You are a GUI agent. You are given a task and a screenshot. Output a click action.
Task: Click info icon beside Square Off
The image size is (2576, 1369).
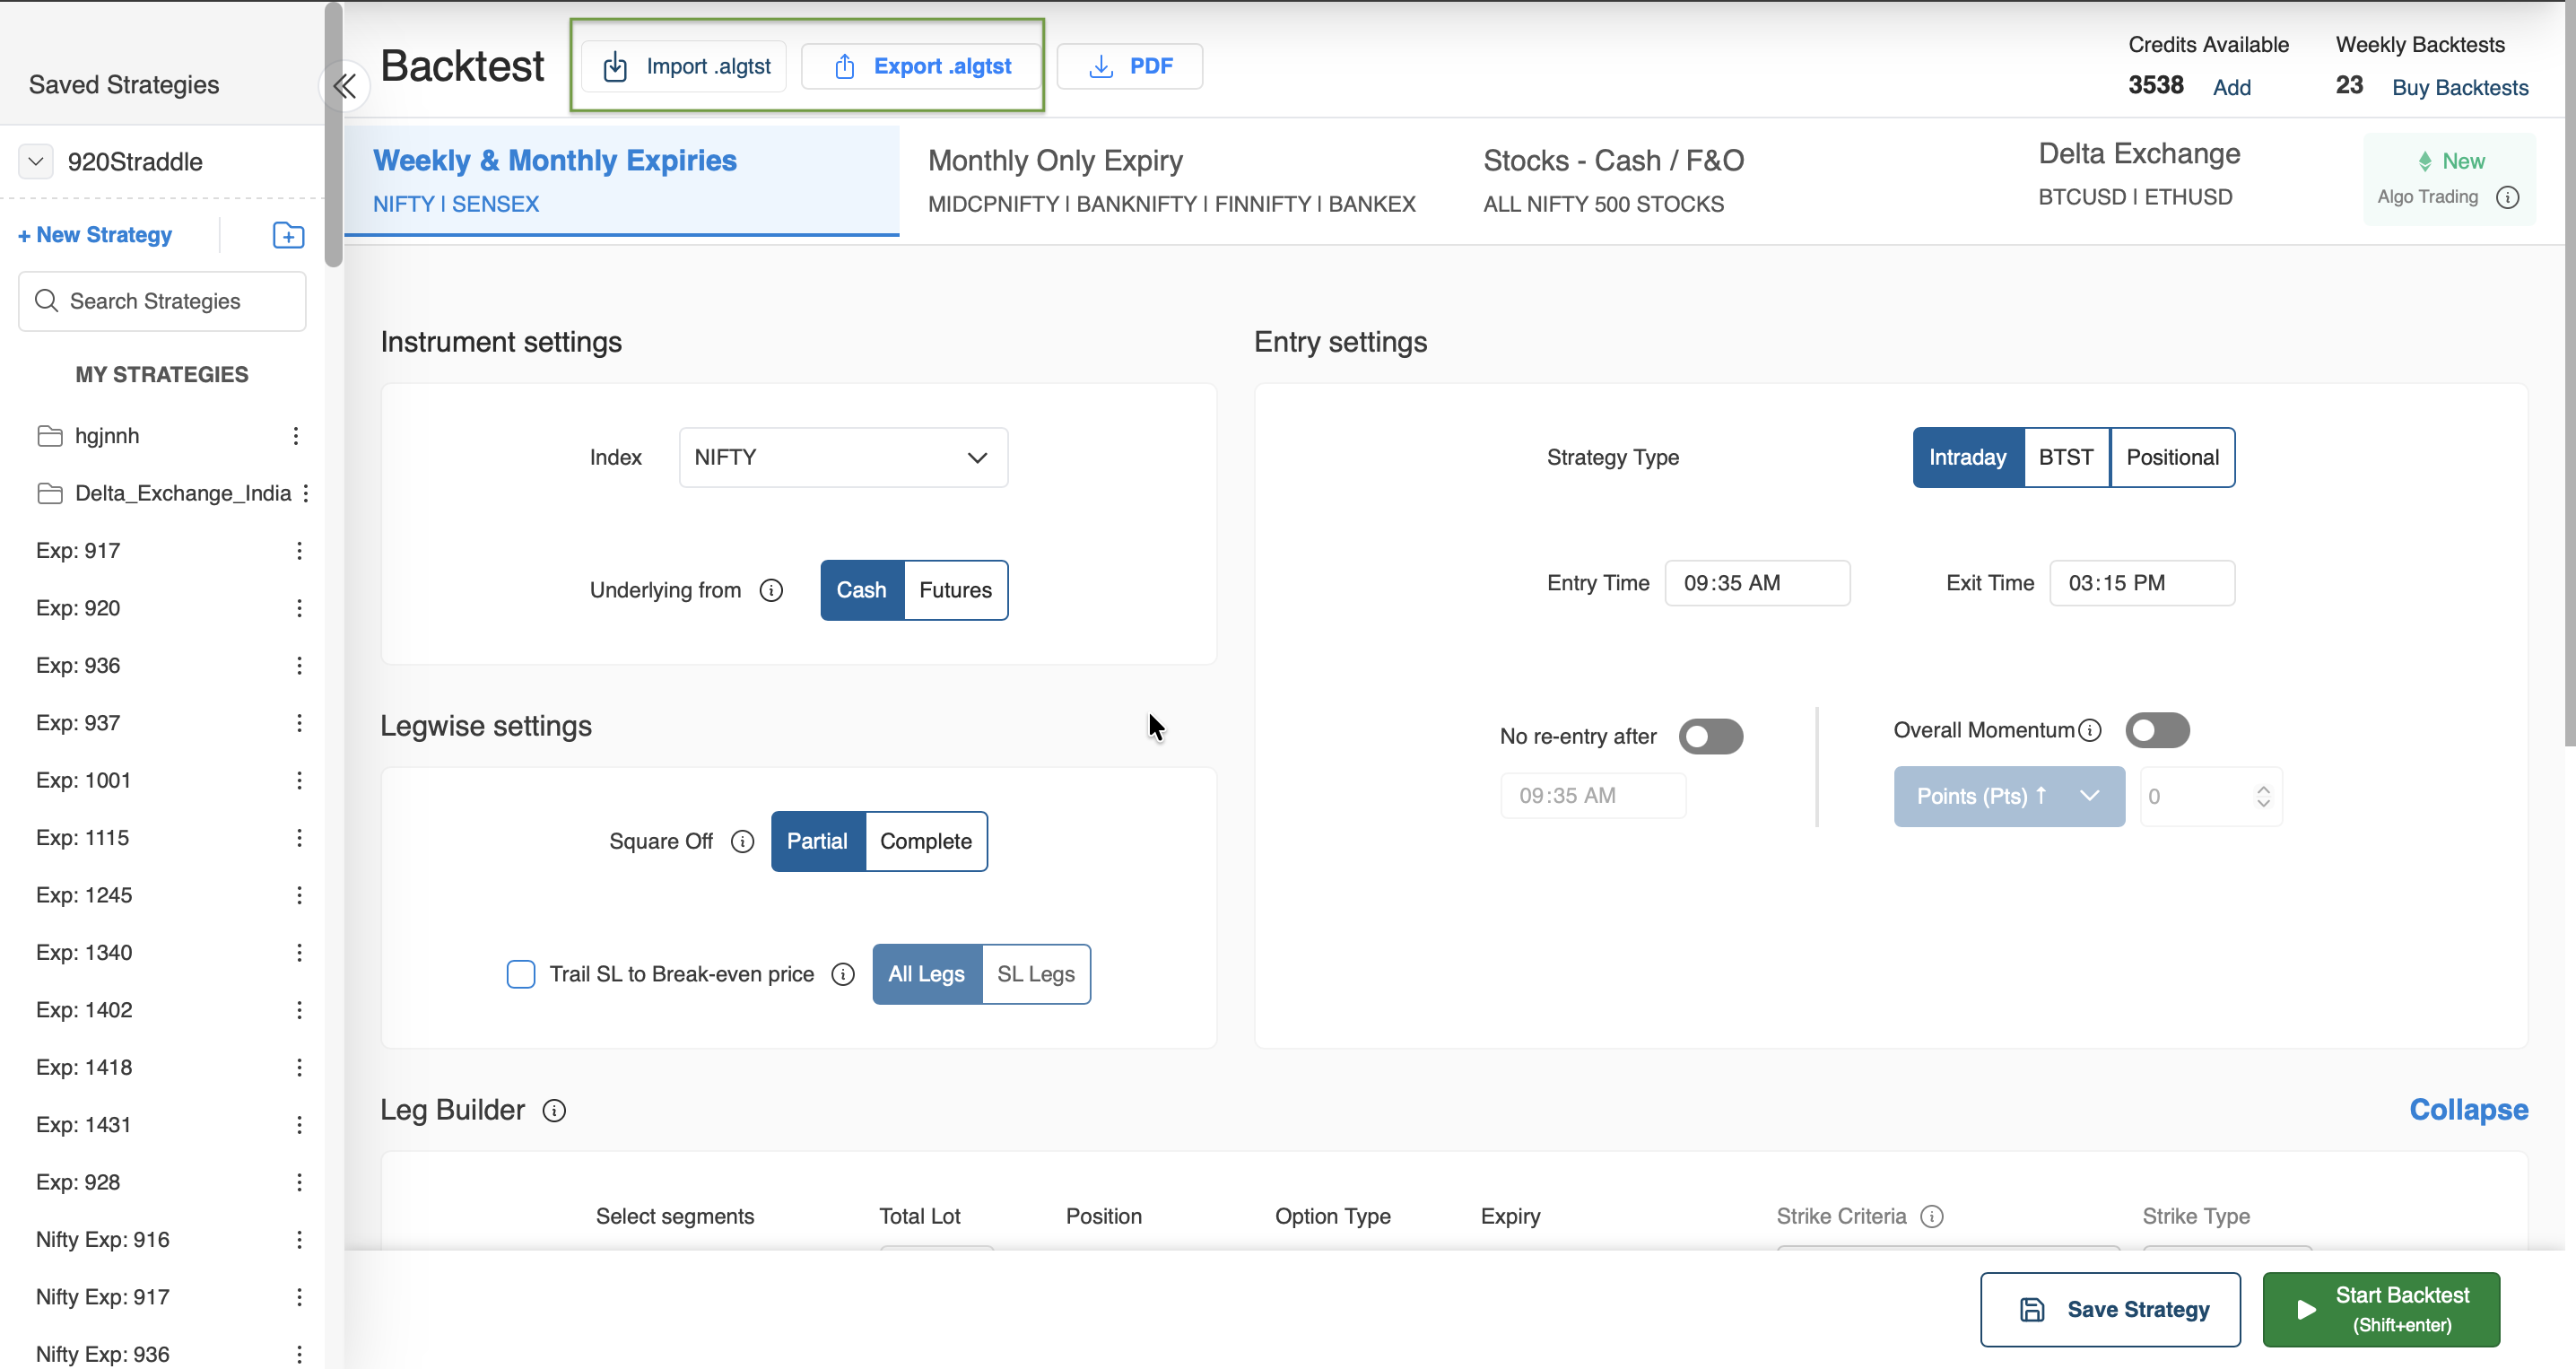[742, 841]
